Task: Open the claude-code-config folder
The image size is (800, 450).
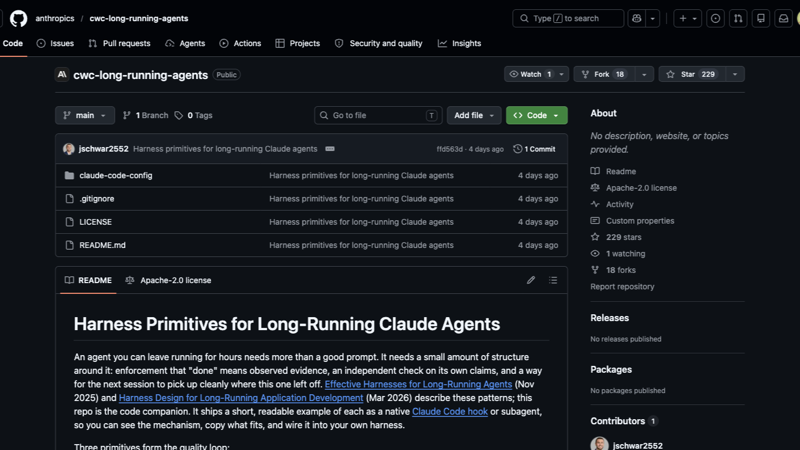Action: (x=116, y=176)
